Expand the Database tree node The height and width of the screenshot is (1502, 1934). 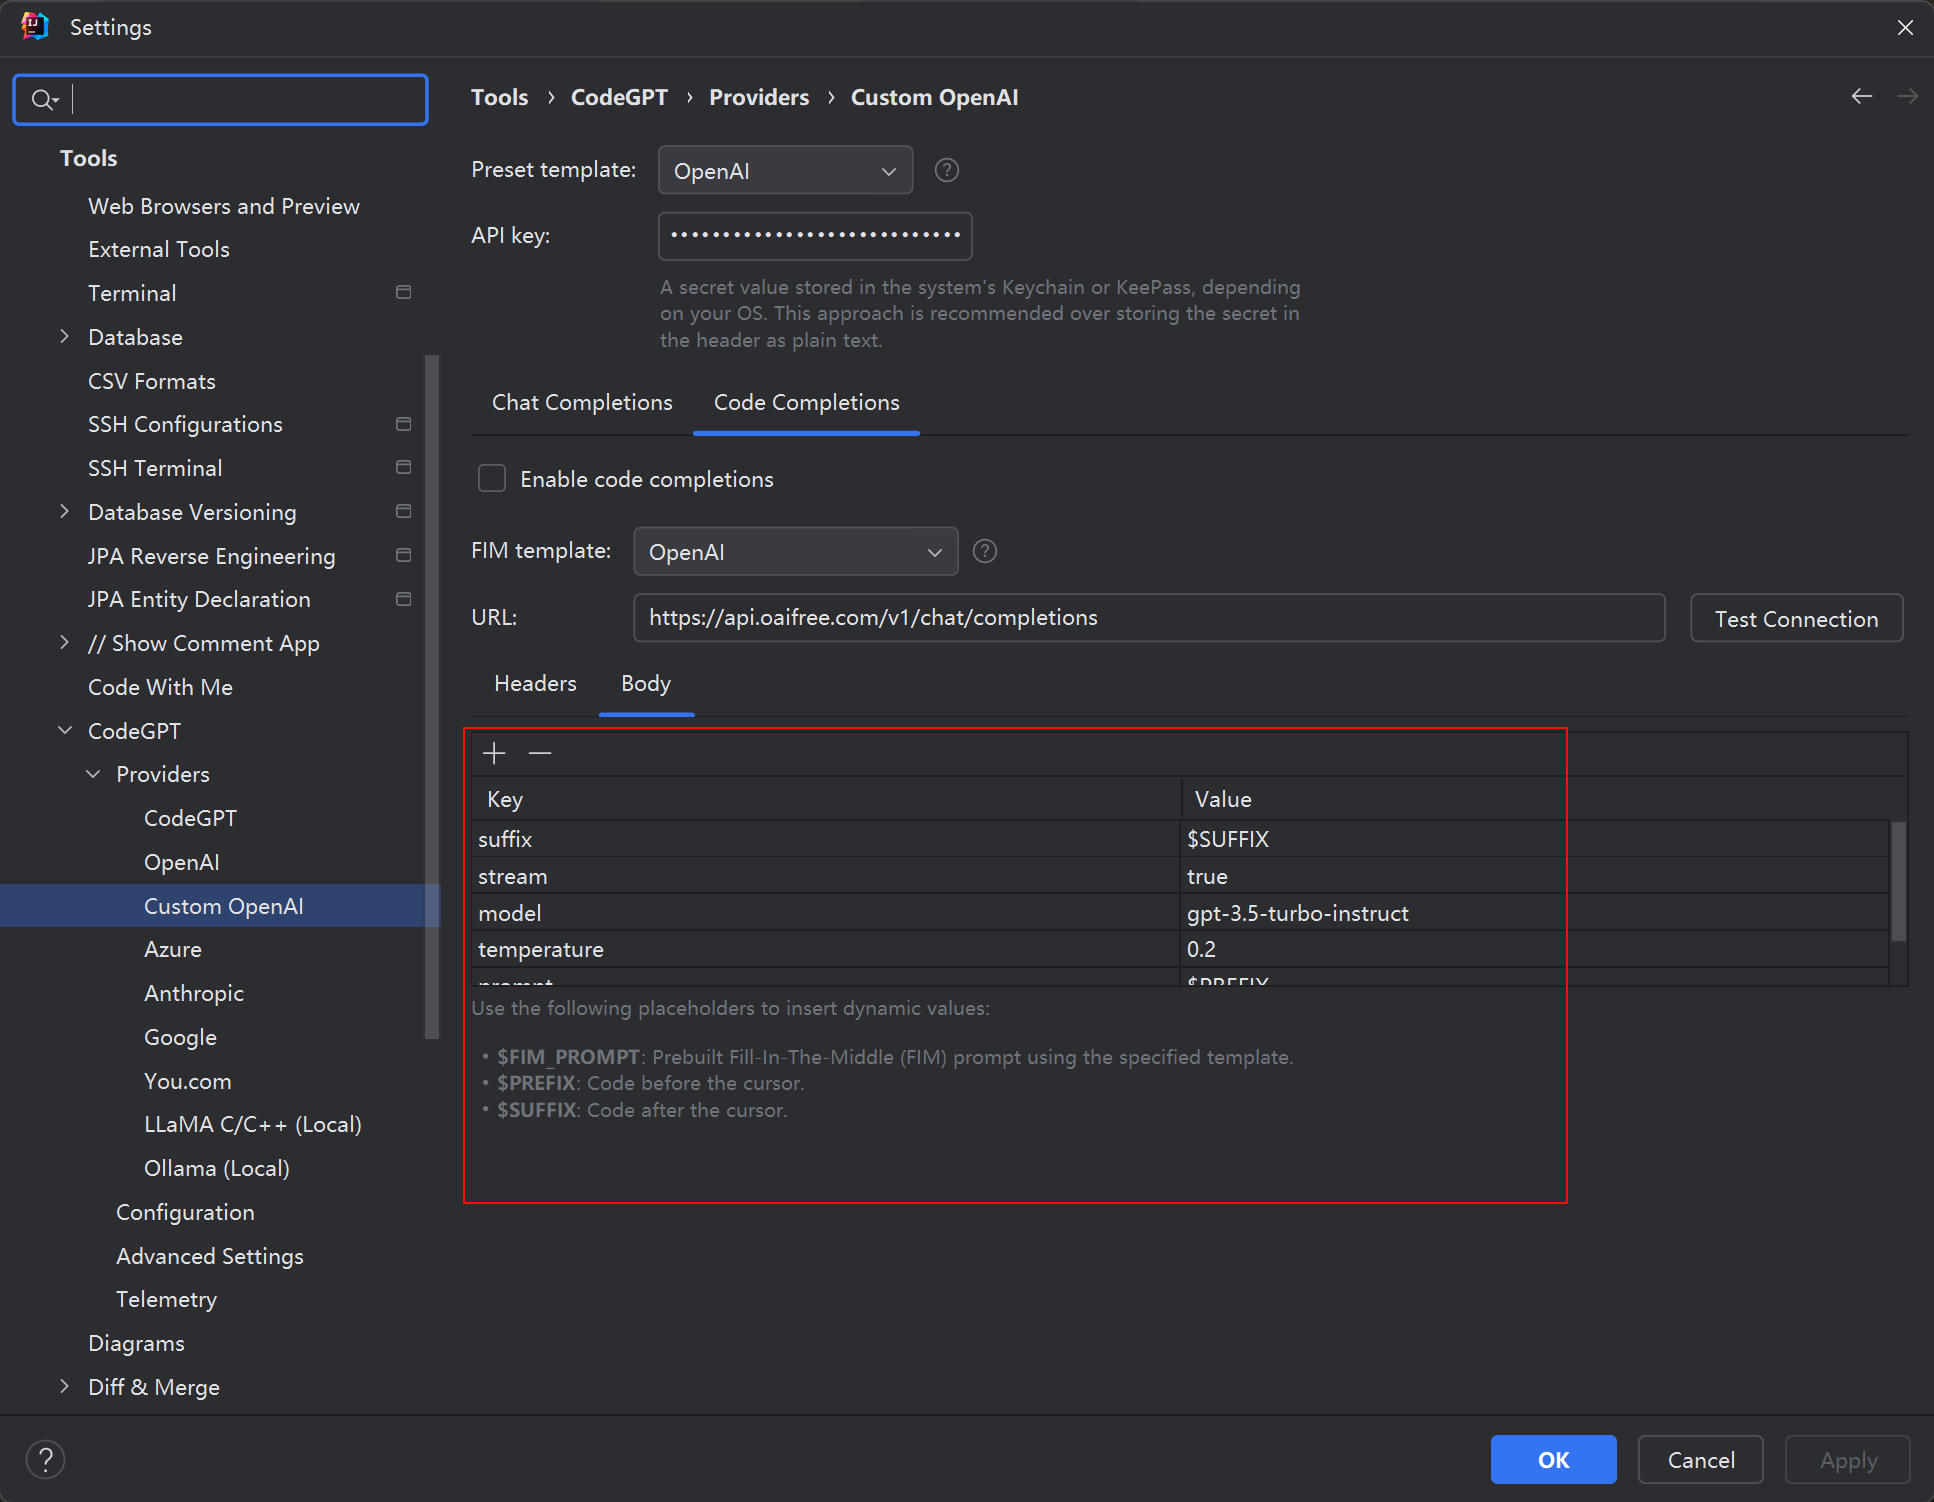click(x=65, y=337)
